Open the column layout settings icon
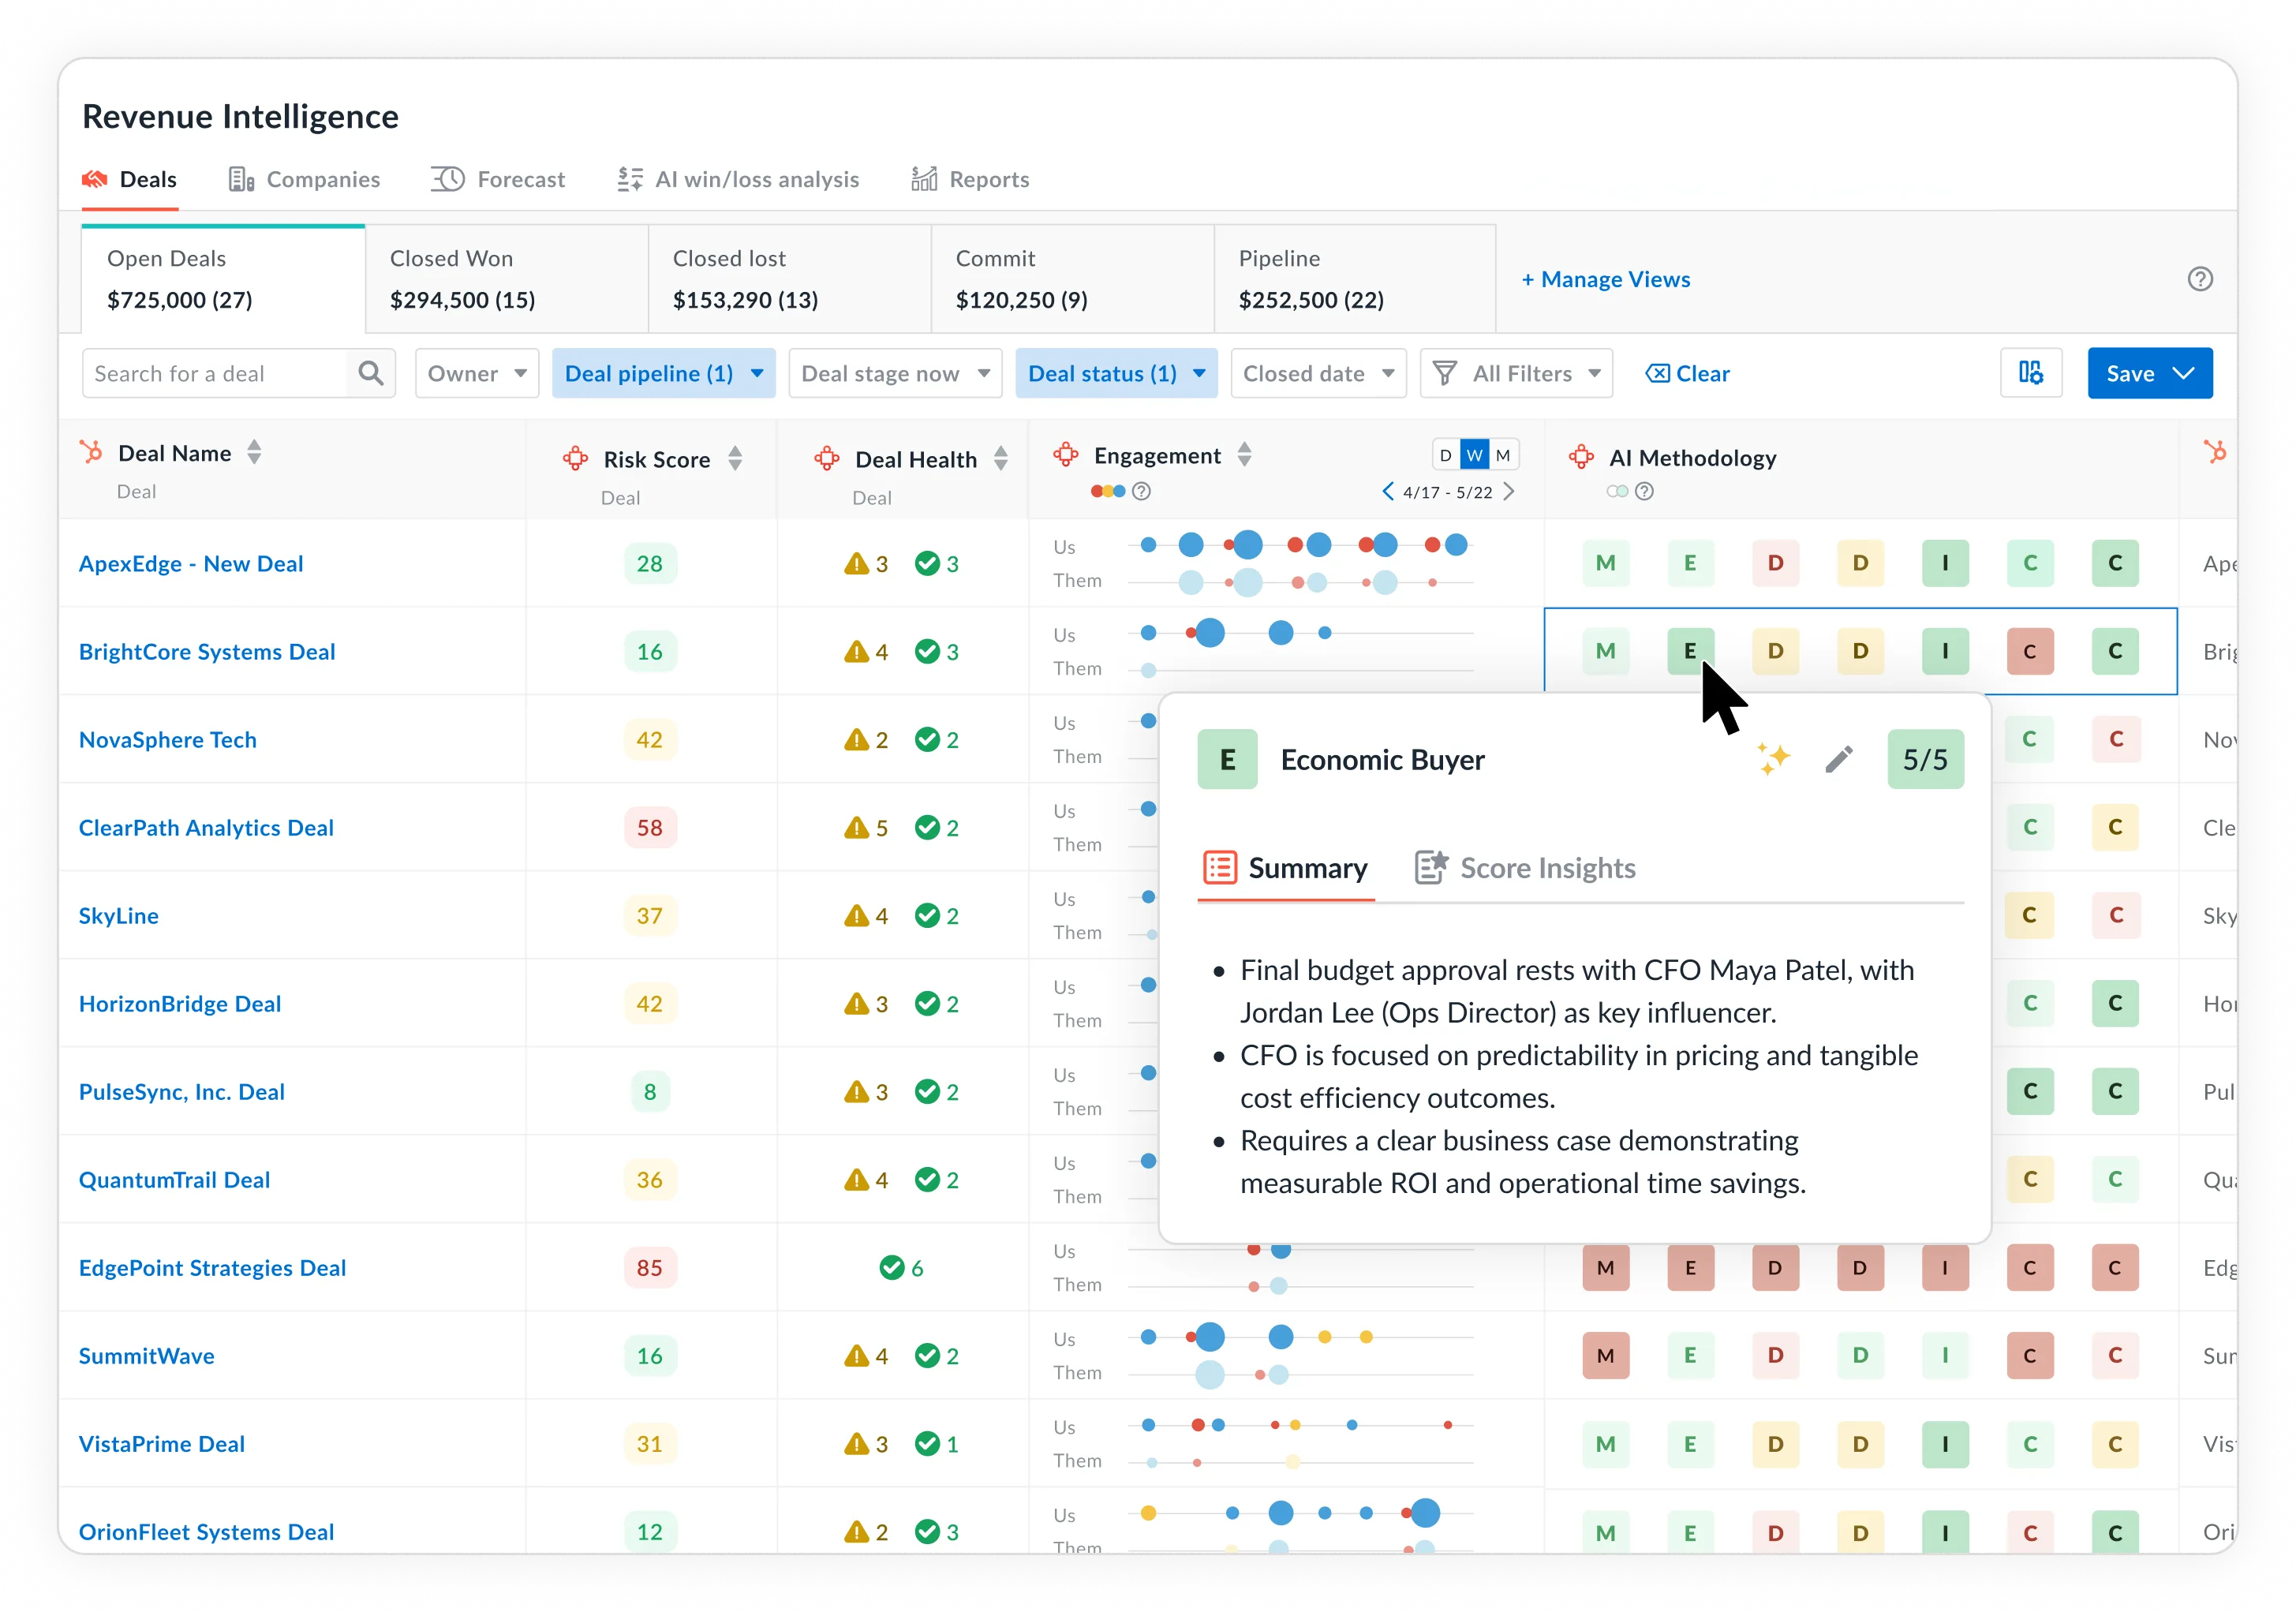2296x1612 pixels. pyautogui.click(x=2030, y=373)
